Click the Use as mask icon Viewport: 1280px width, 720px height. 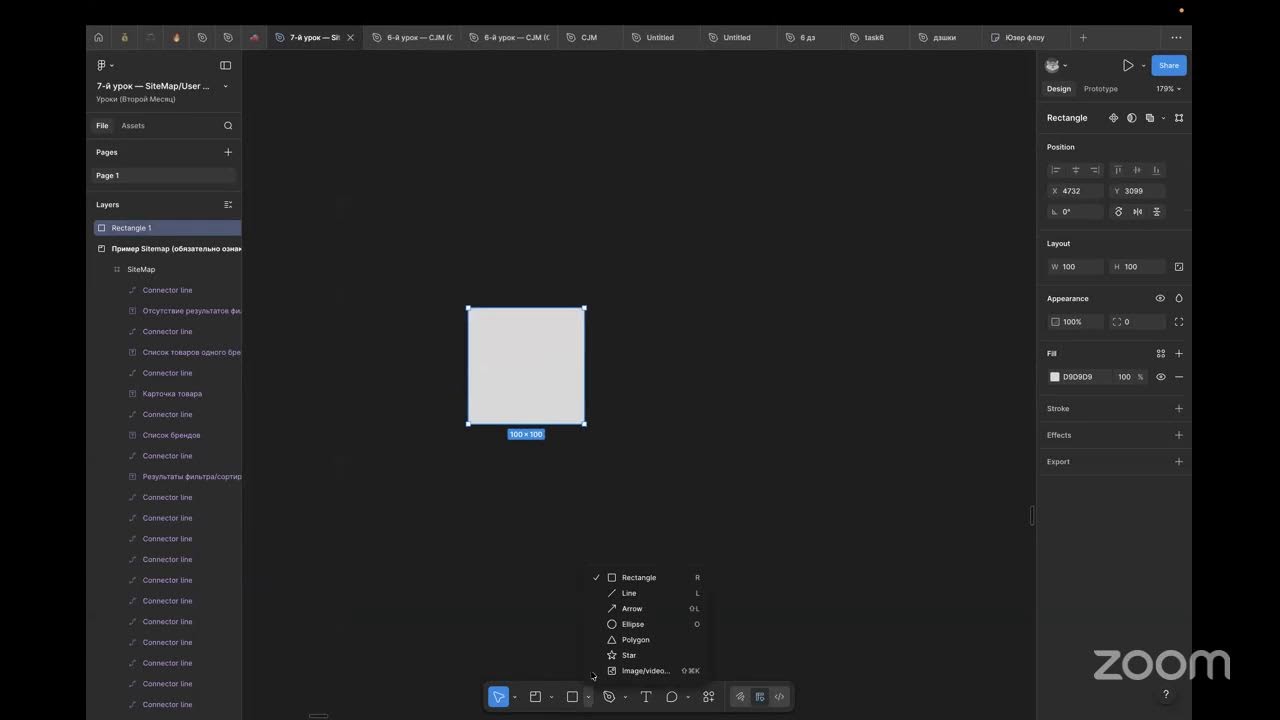point(1132,118)
